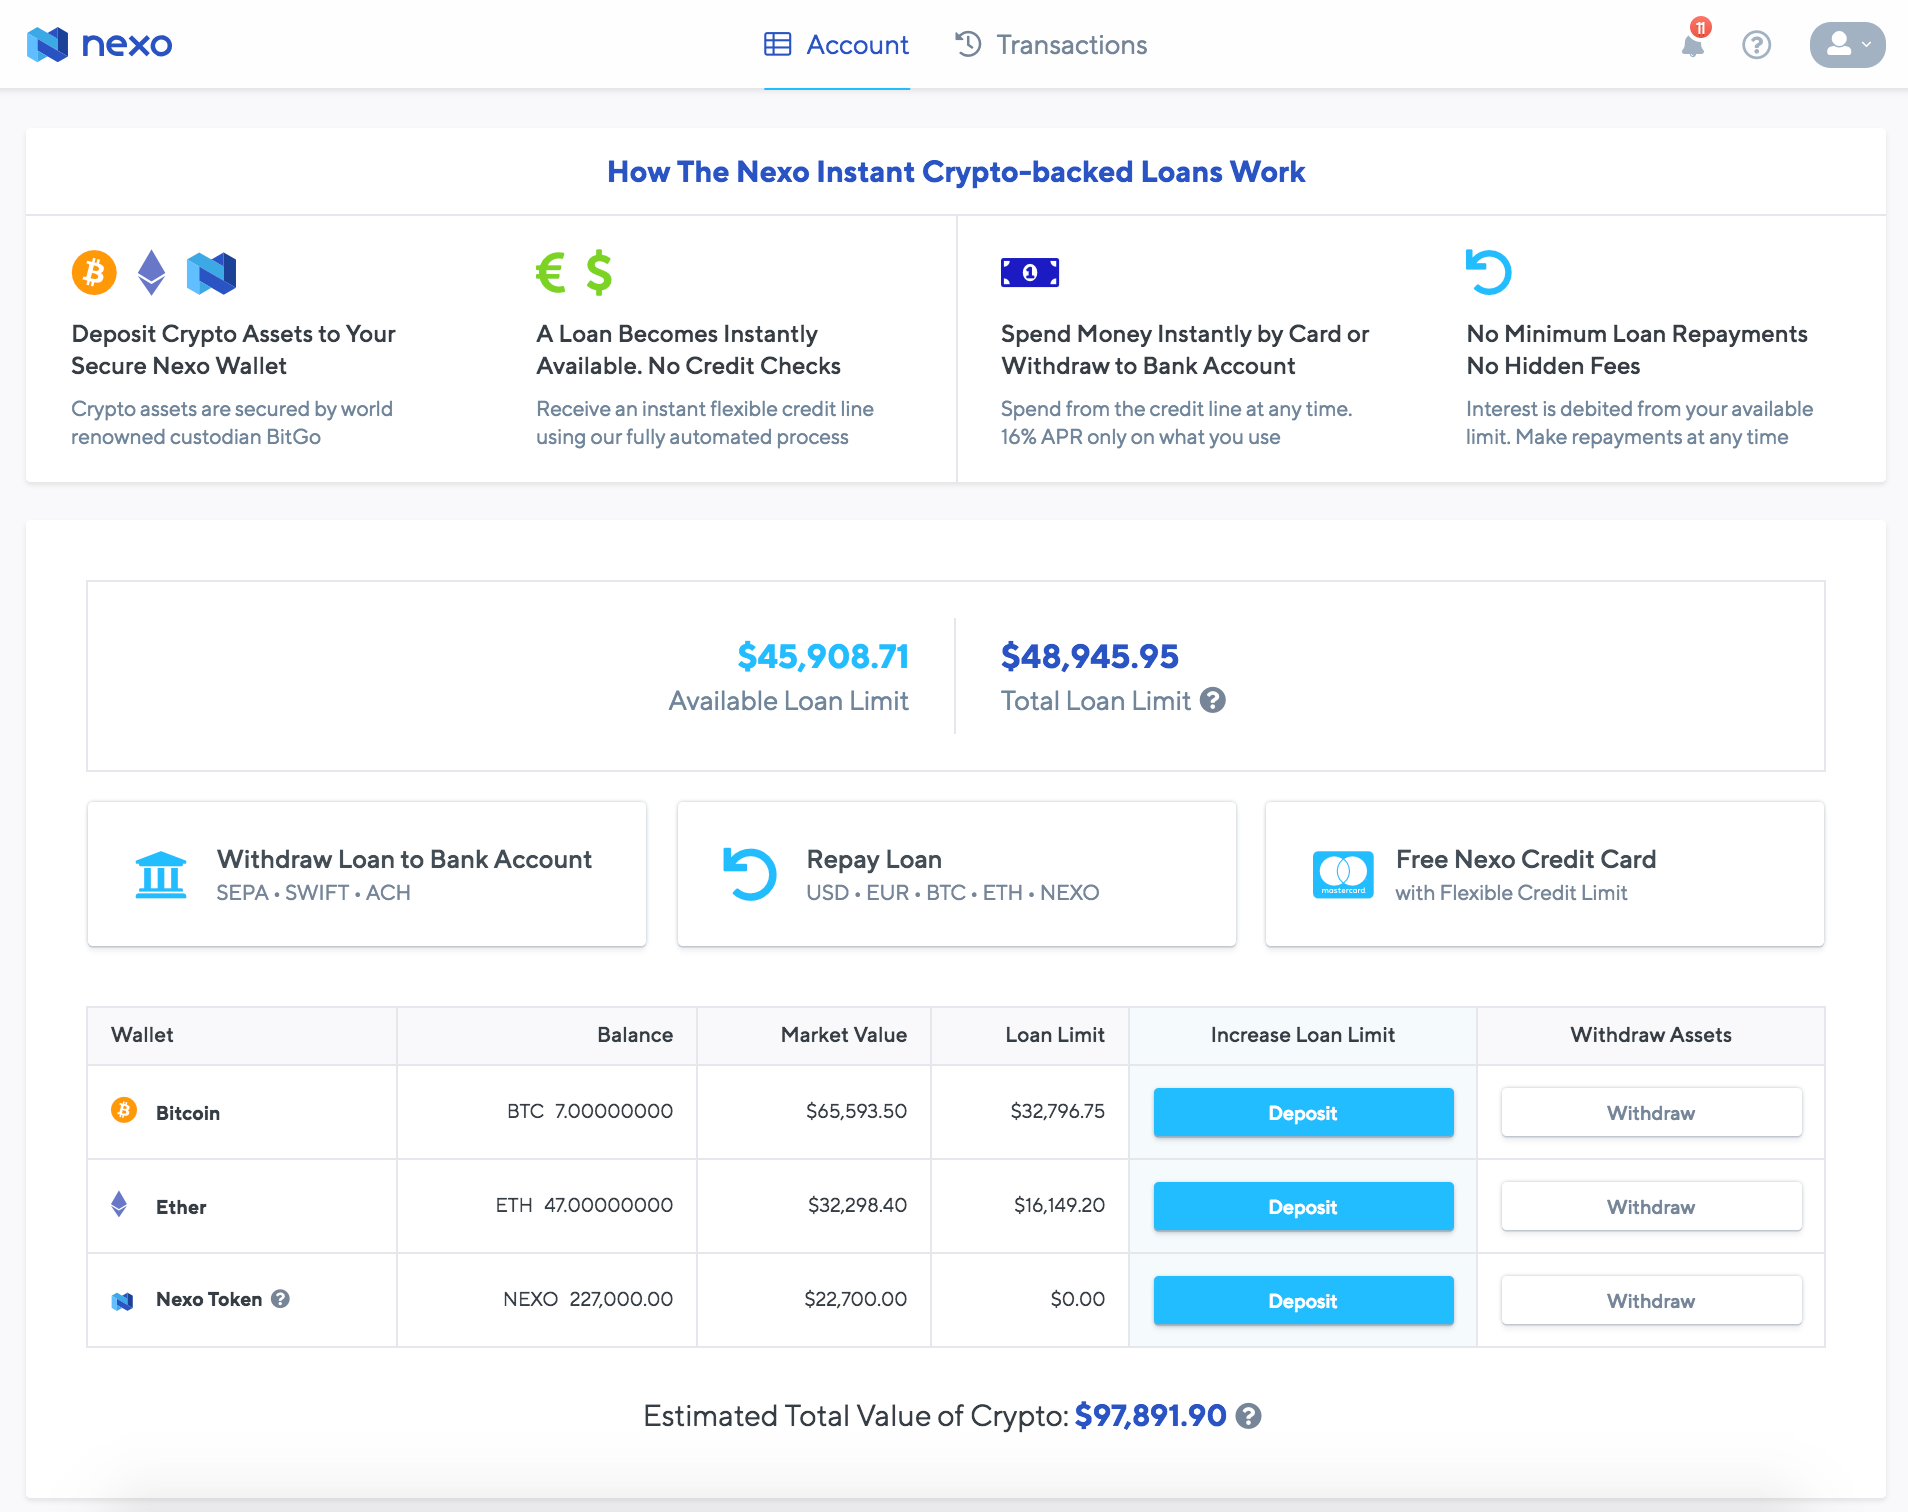The image size is (1908, 1512).
Task: Click the Wallet column header
Action: pos(142,1035)
